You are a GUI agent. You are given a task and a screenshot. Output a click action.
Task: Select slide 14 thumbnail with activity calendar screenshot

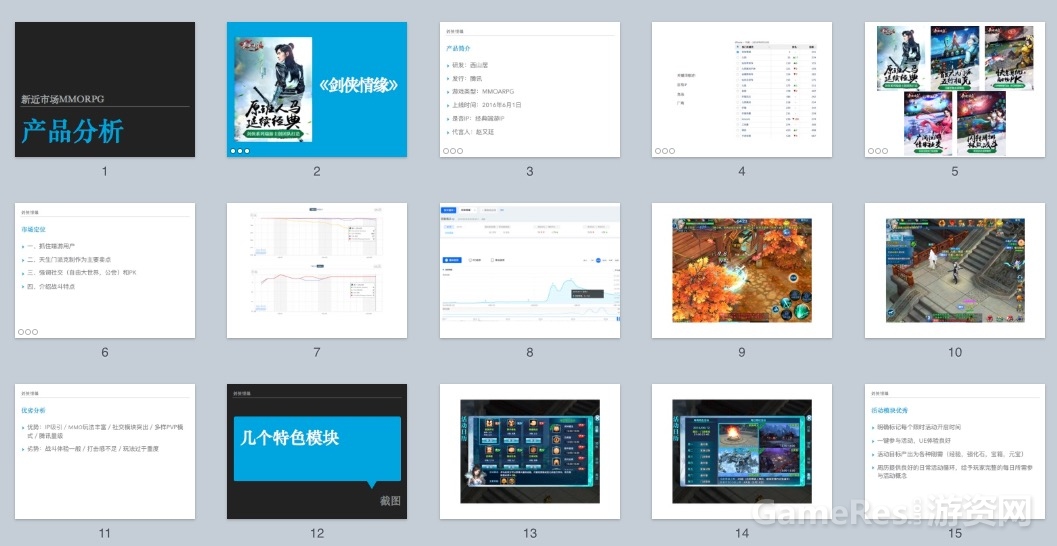[742, 452]
